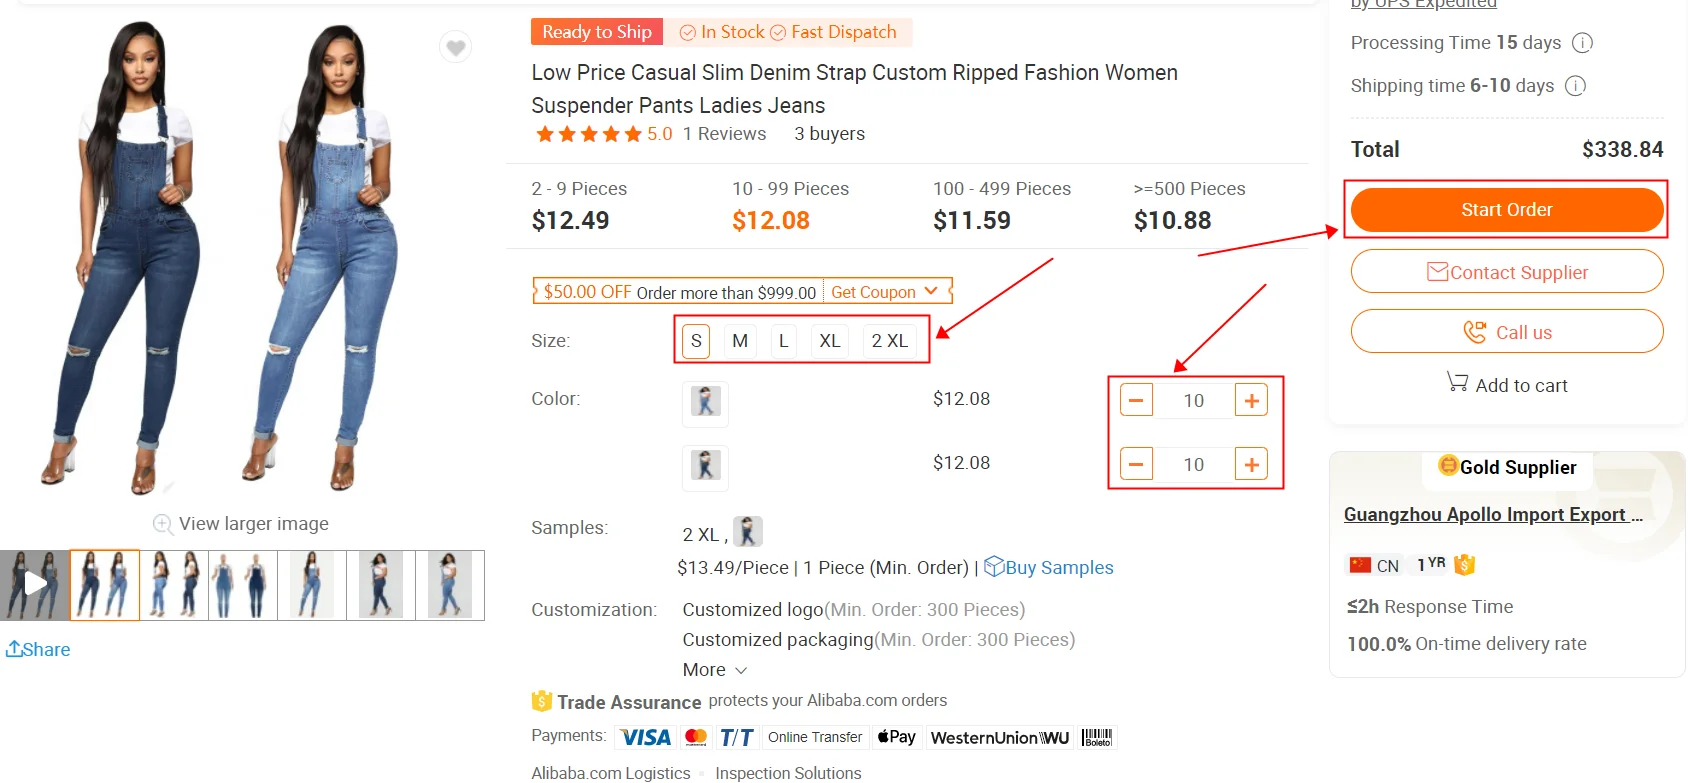Click the magnifier View larger image icon
Image resolution: width=1688 pixels, height=783 pixels.
point(163,524)
